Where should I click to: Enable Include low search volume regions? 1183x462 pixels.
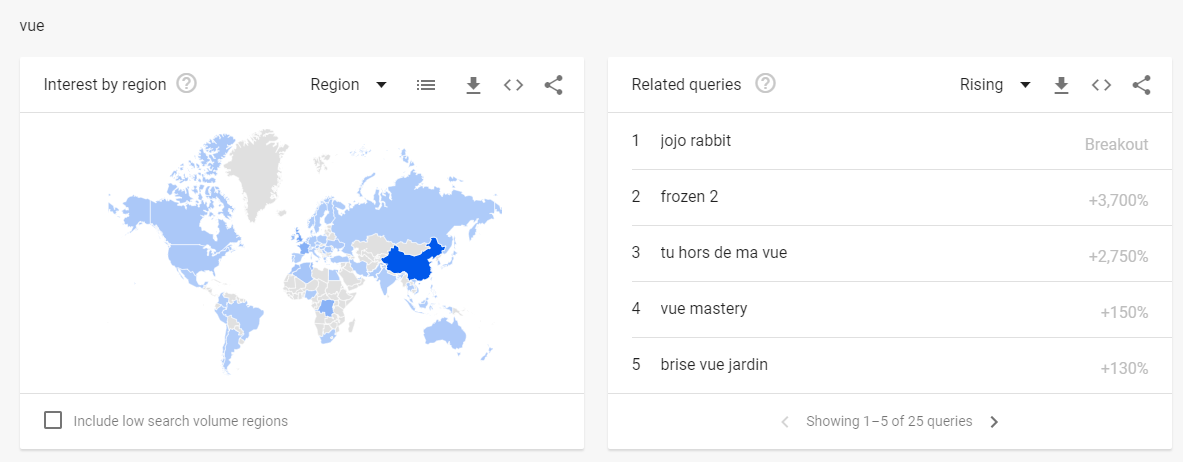53,420
